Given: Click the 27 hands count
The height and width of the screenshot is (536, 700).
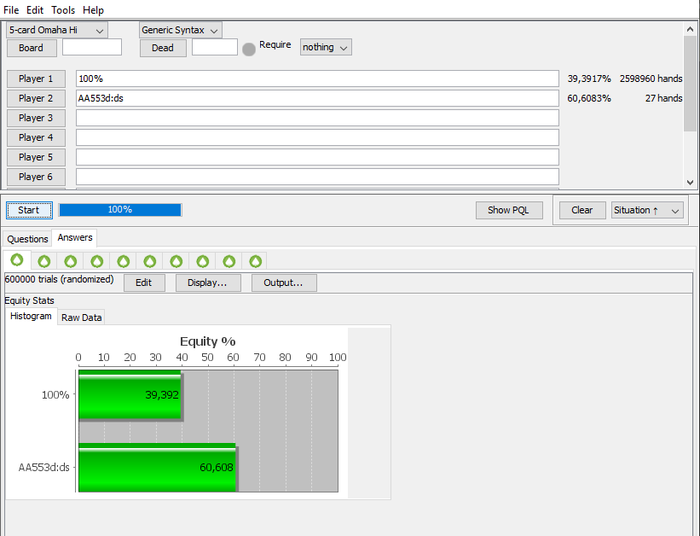Looking at the screenshot, I should click(x=664, y=99).
